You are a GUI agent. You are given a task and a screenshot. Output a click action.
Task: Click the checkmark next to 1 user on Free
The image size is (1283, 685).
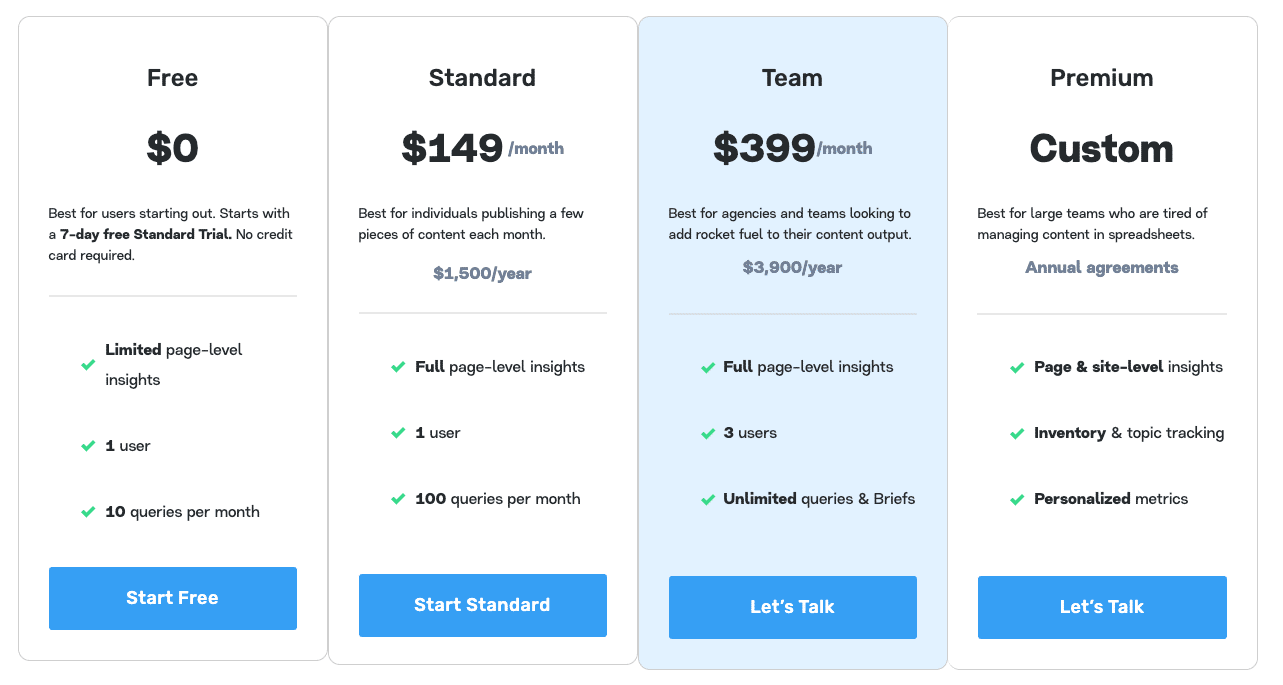pyautogui.click(x=88, y=445)
